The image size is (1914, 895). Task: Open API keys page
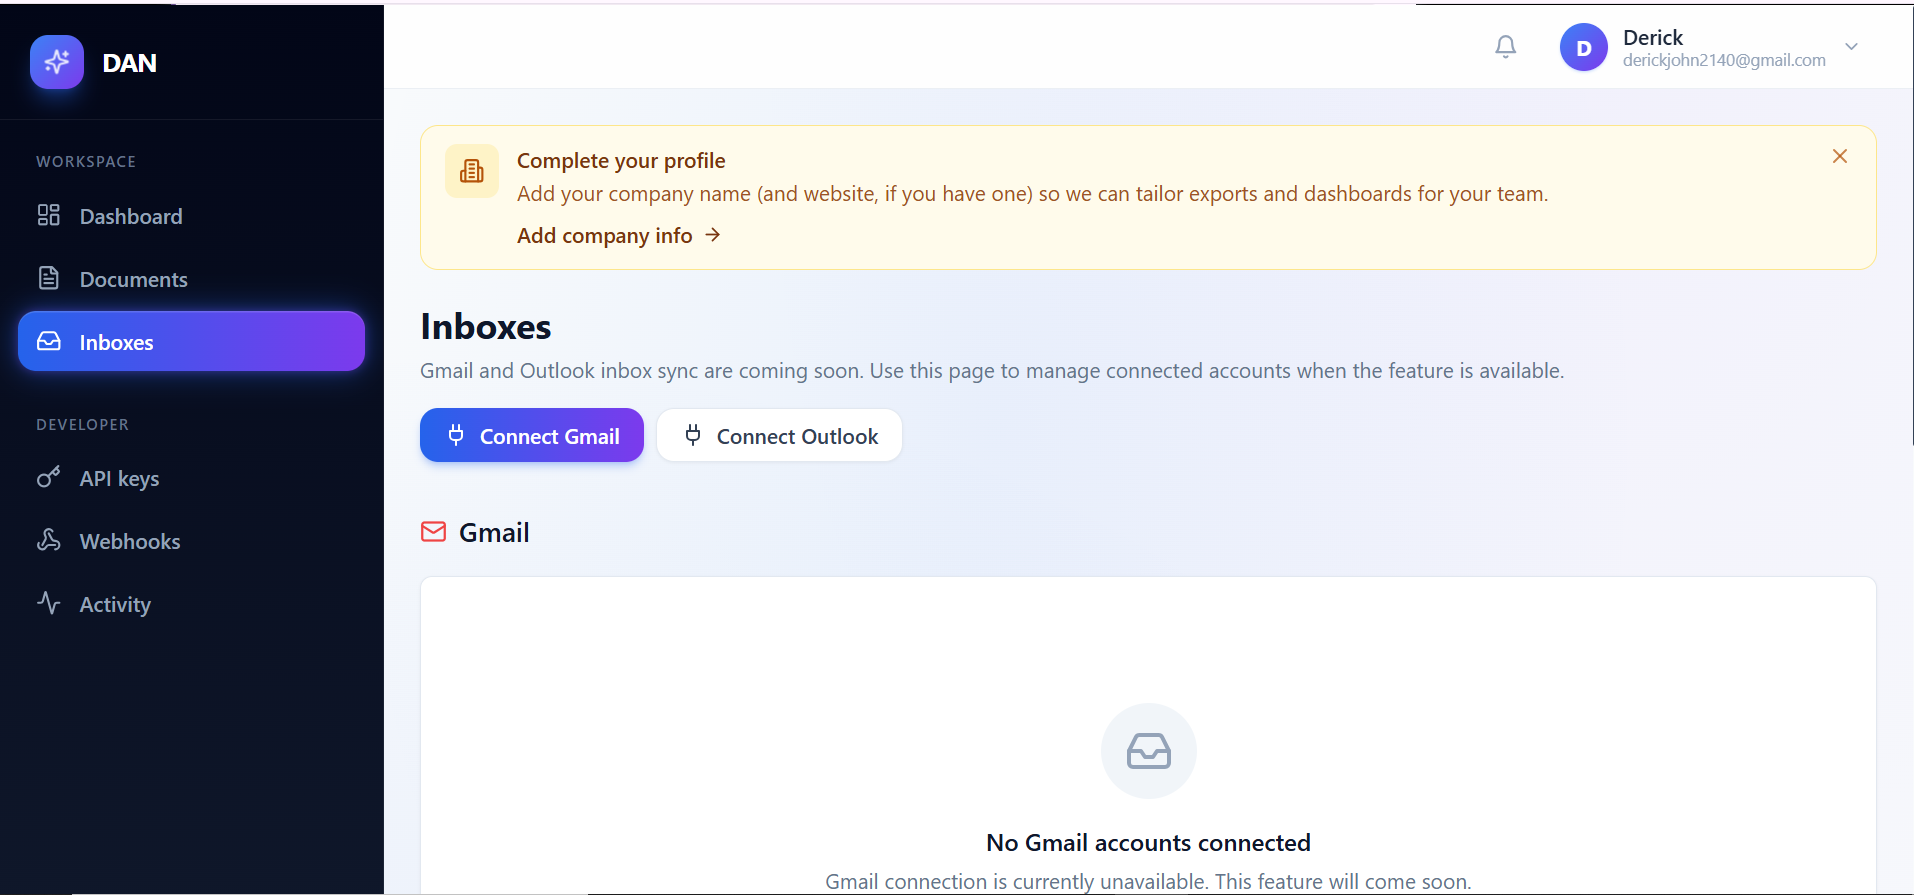(191, 478)
